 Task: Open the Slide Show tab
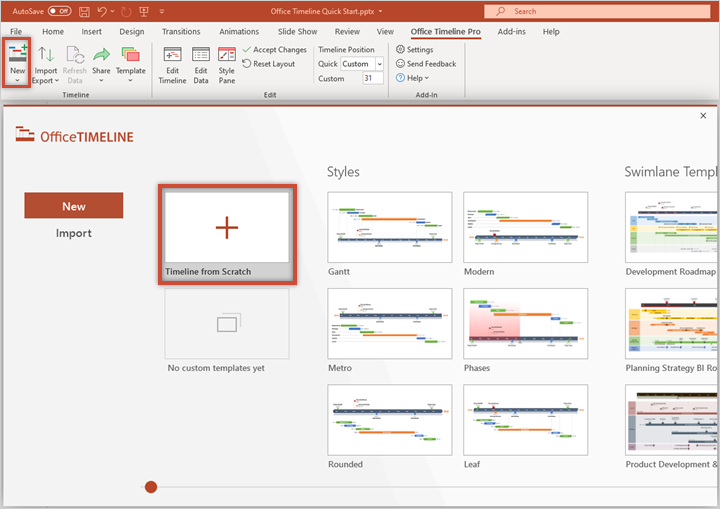[297, 32]
